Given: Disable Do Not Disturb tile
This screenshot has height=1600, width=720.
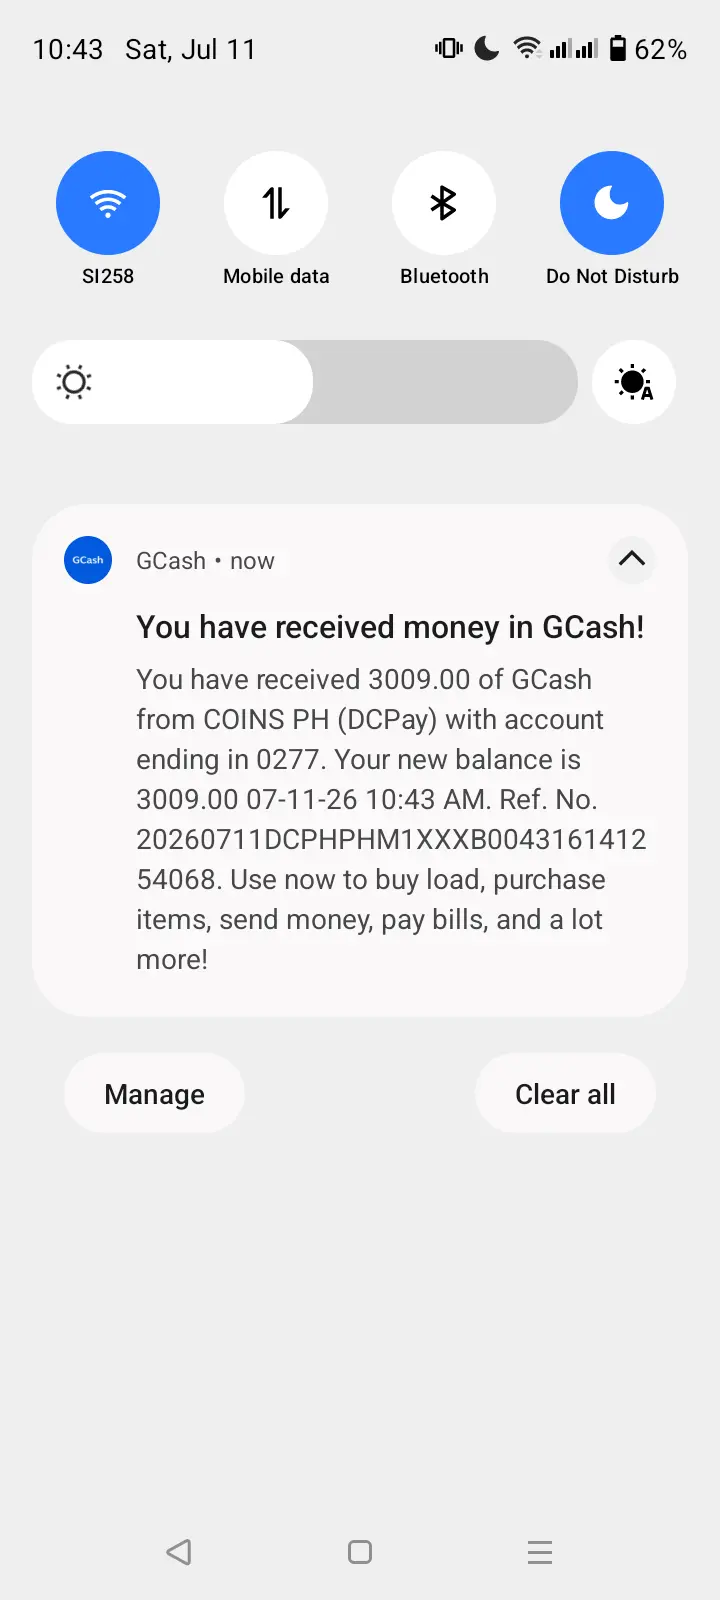Looking at the screenshot, I should 612,203.
